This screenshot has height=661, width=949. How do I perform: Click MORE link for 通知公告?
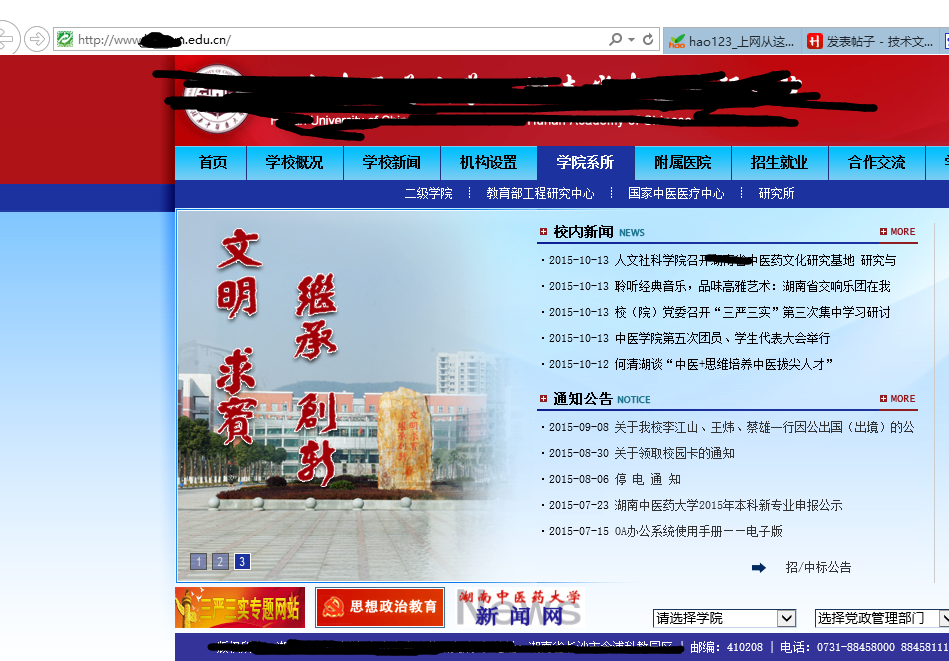[x=898, y=398]
